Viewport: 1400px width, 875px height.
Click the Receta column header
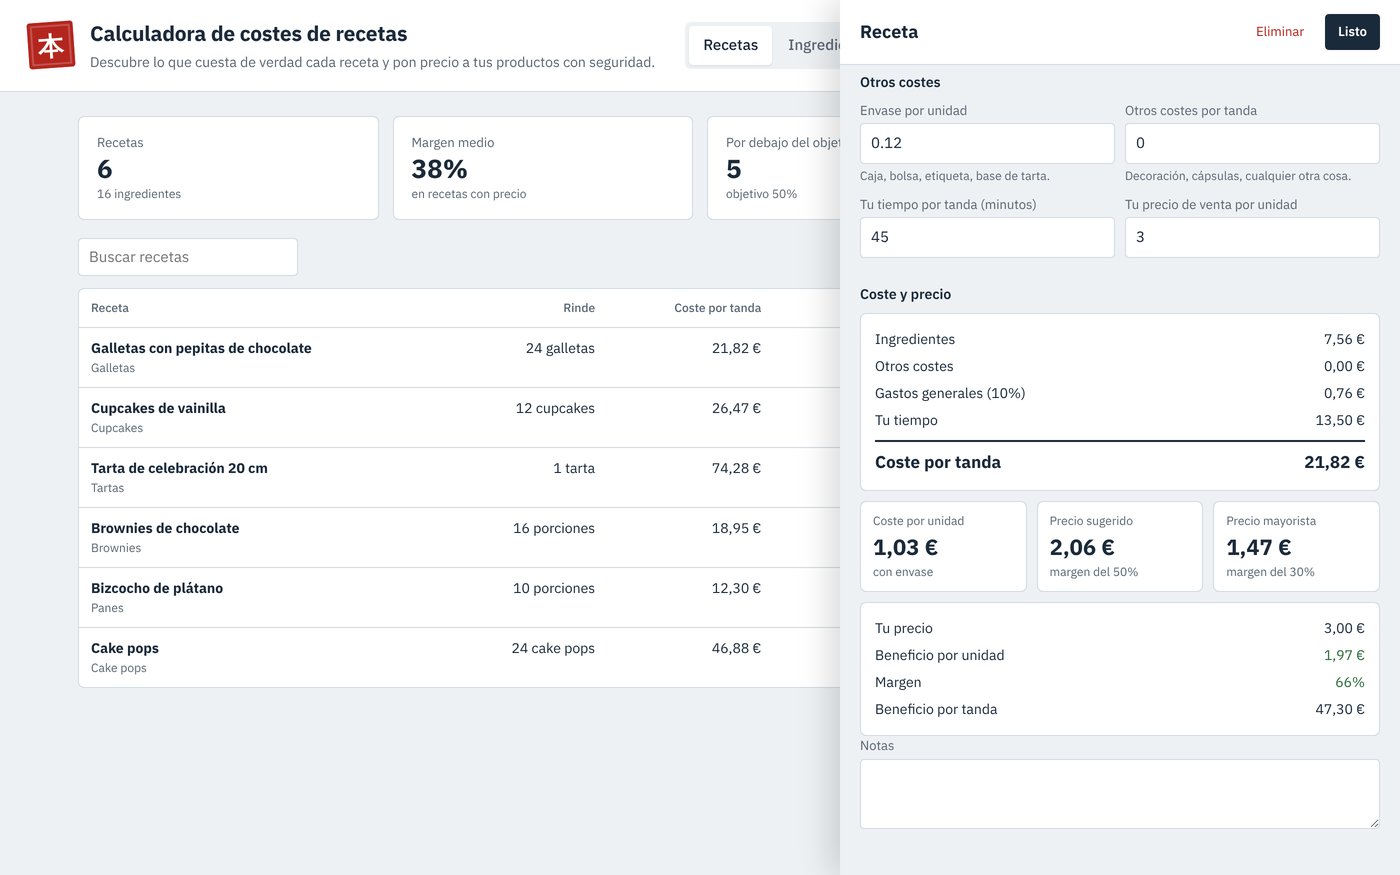110,308
